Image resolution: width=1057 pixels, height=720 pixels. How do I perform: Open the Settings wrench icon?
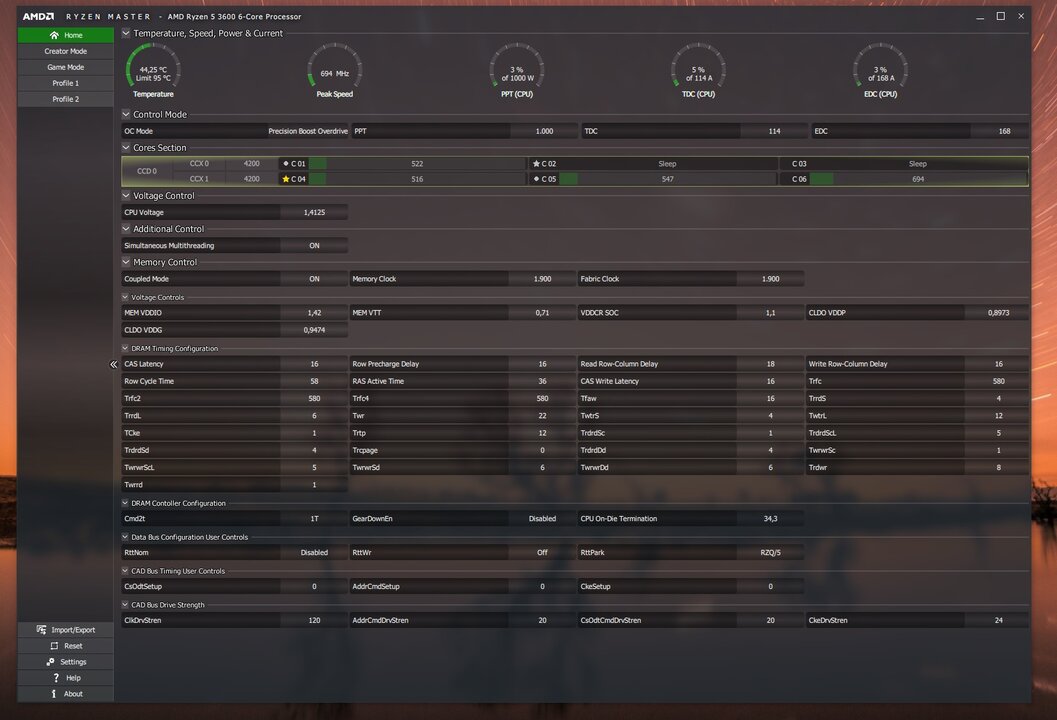51,662
